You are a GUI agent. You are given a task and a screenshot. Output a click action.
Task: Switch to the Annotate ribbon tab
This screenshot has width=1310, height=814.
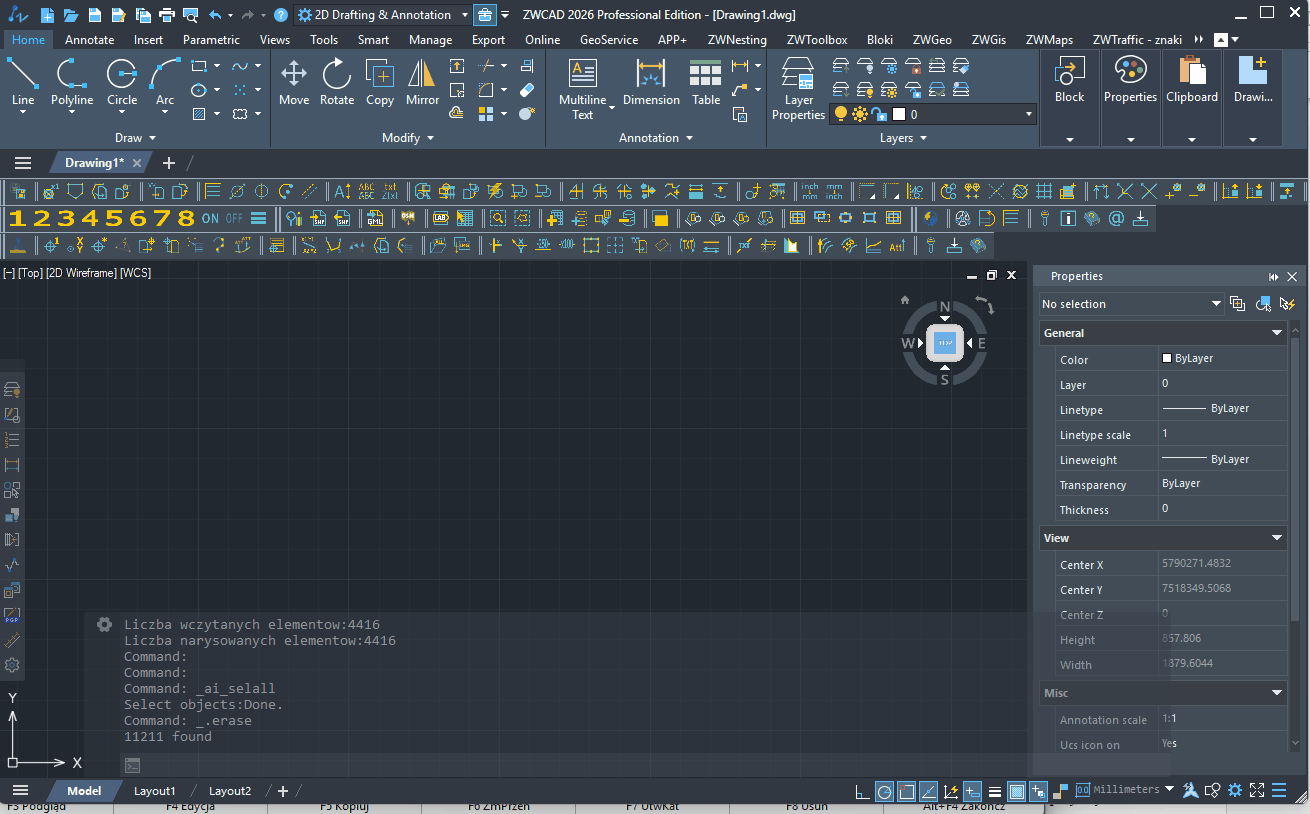[89, 40]
